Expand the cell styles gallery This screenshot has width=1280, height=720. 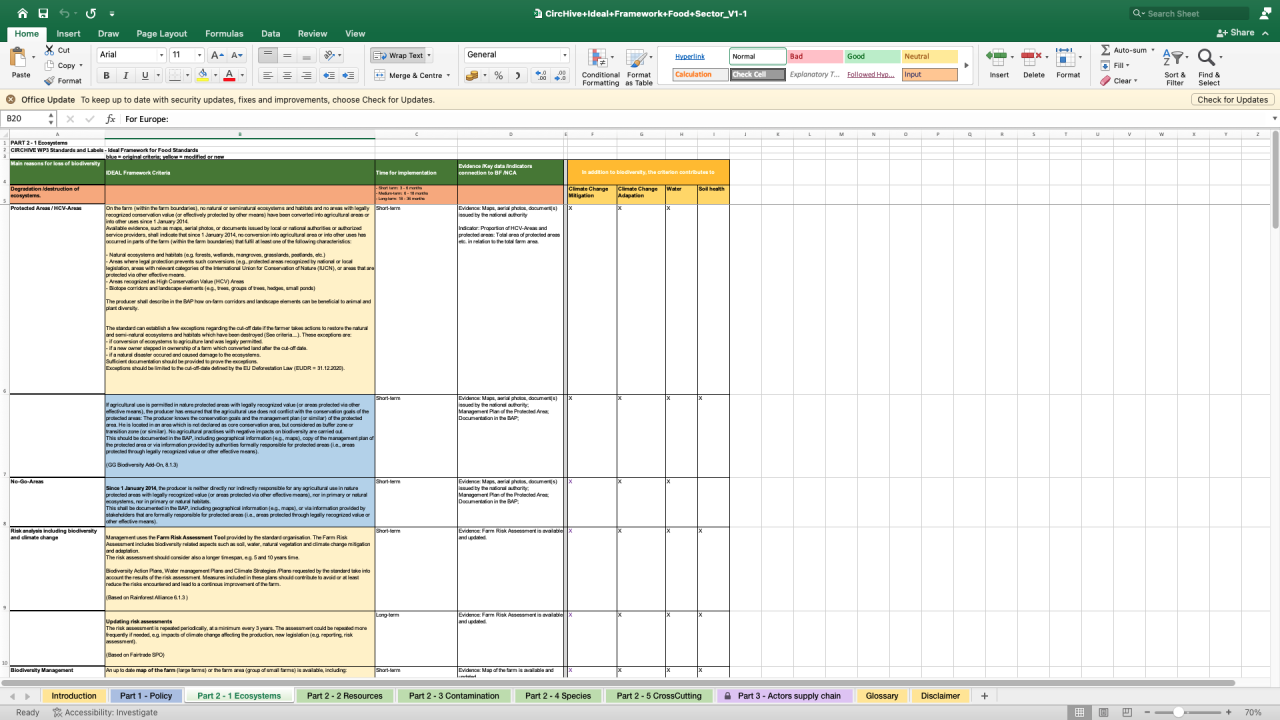coord(967,66)
